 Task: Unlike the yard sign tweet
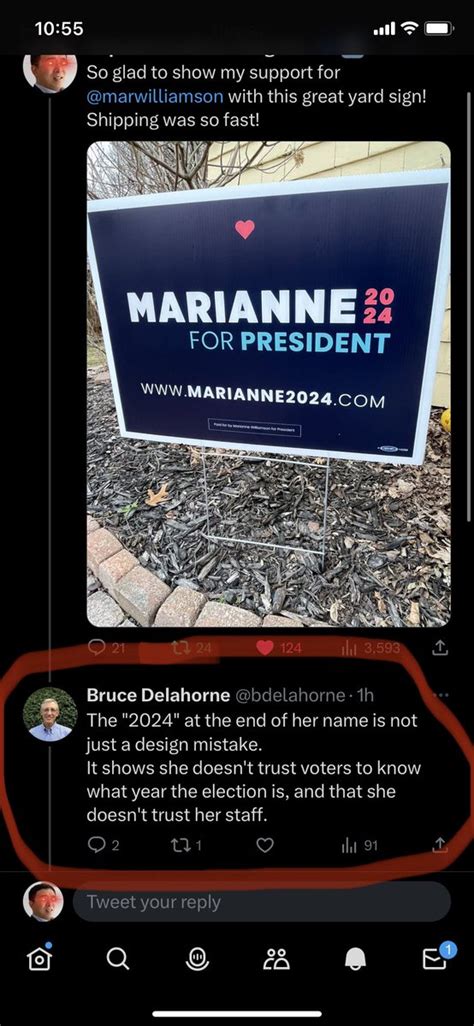[264, 648]
